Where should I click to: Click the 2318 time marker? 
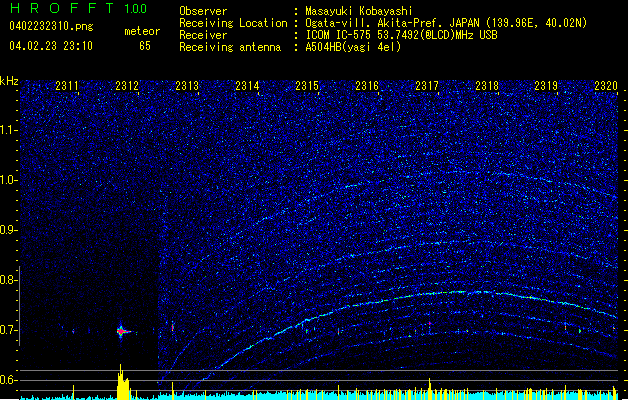[x=487, y=86]
